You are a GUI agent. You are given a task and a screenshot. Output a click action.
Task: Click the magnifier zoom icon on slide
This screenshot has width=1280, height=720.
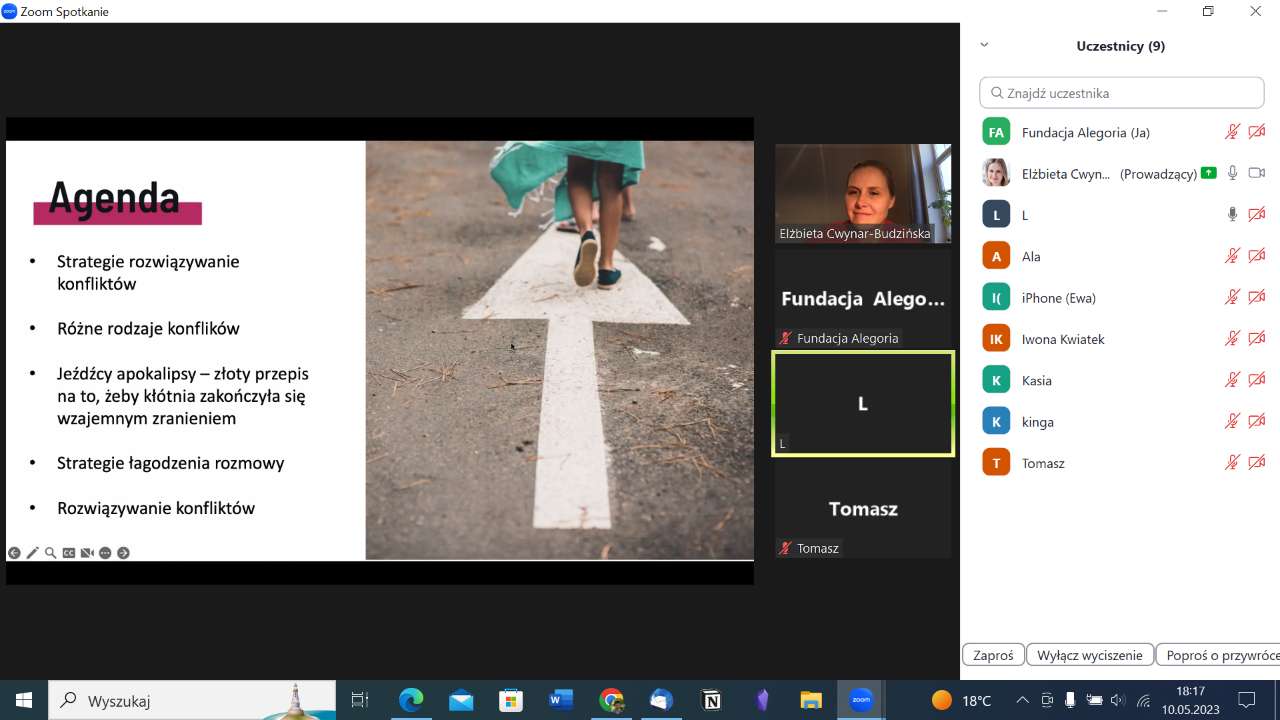point(50,553)
